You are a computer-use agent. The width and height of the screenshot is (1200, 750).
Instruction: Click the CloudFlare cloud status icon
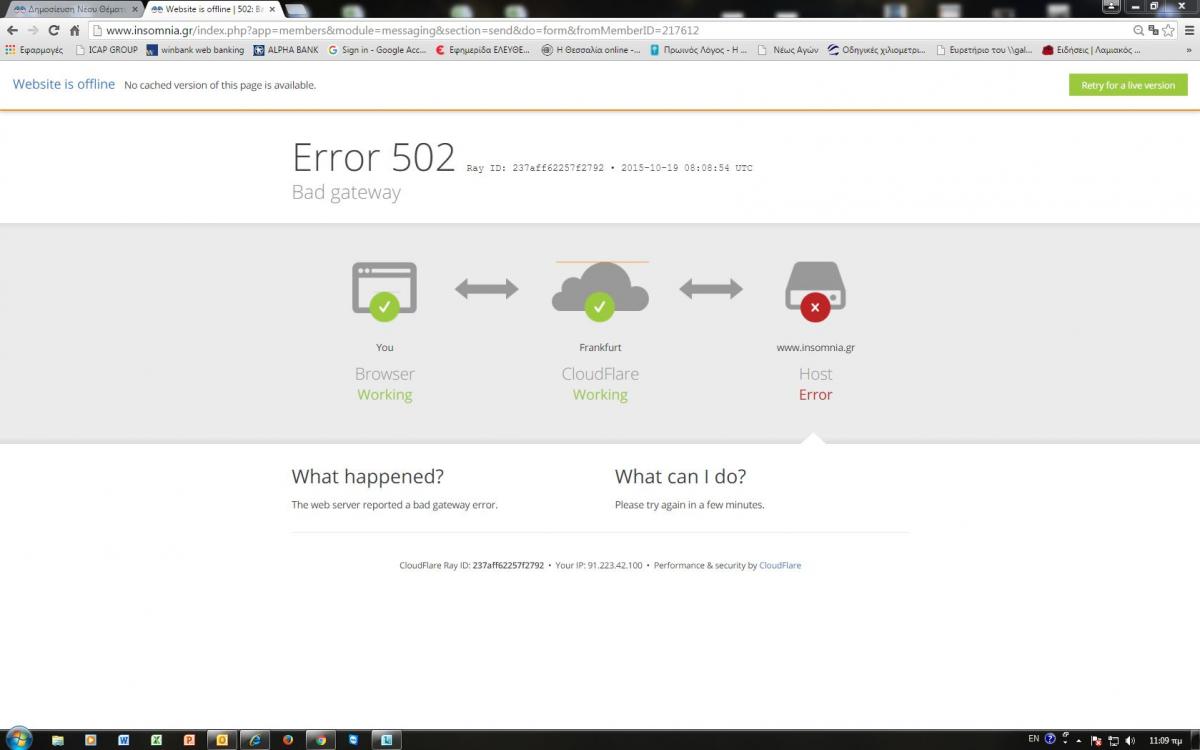[x=600, y=290]
